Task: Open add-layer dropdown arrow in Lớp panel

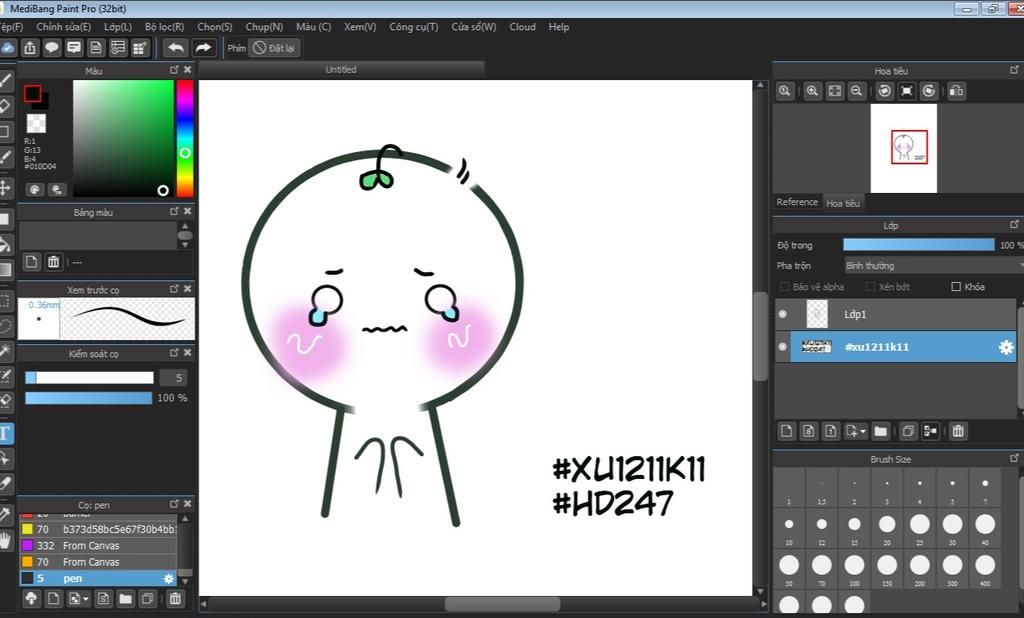Action: coord(863,432)
